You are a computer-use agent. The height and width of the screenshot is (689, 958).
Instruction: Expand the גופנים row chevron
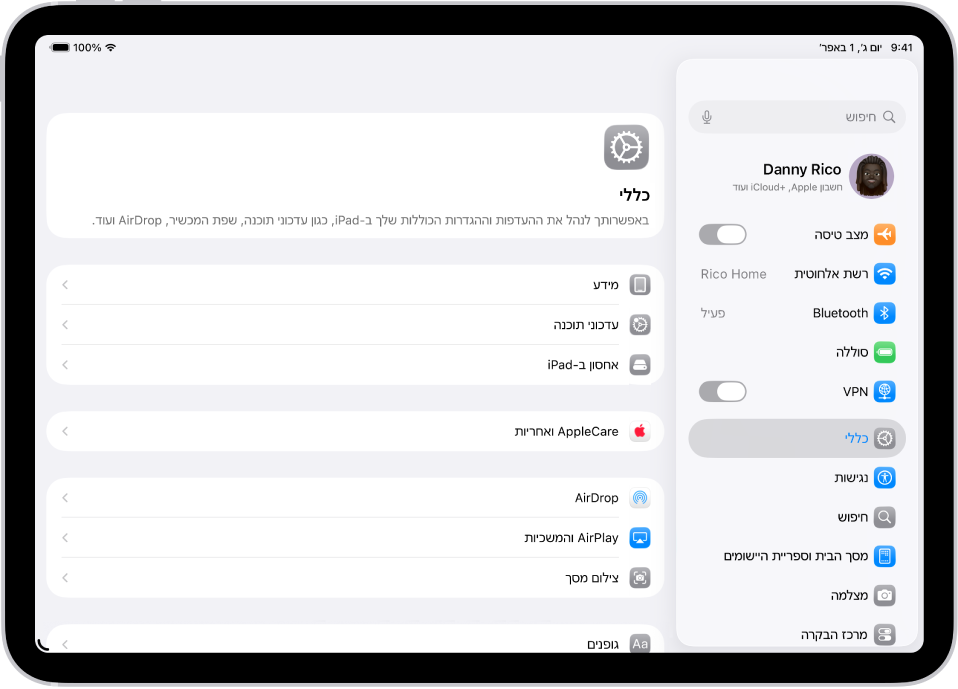click(x=65, y=644)
